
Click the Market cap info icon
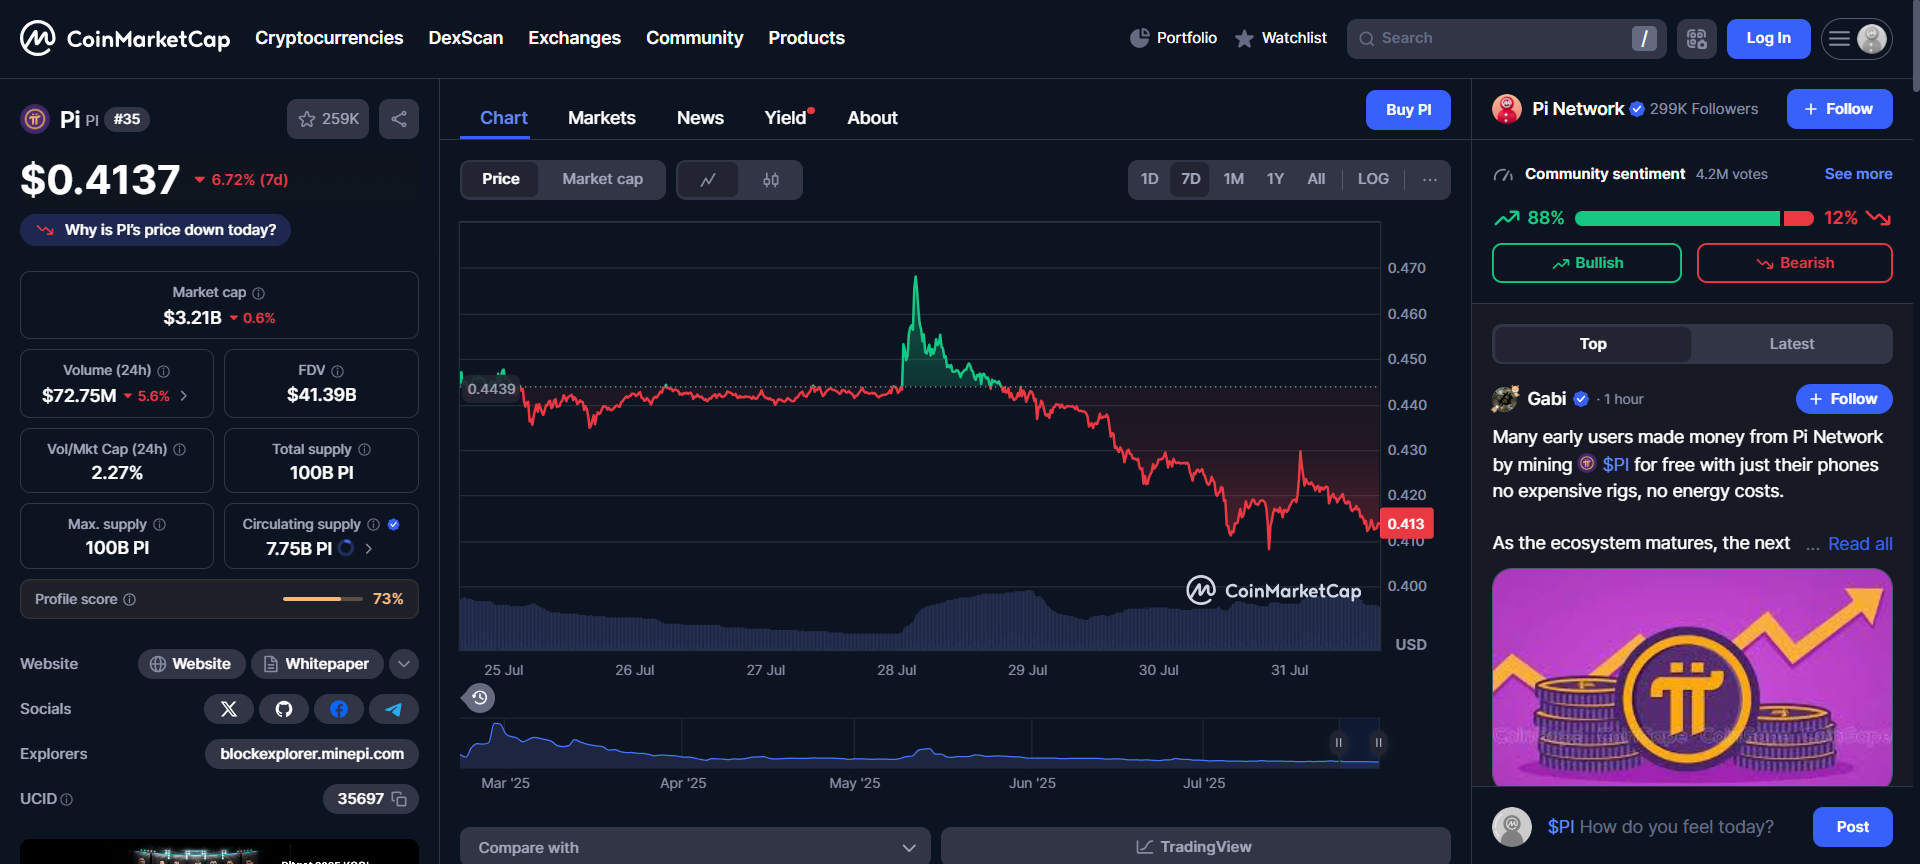(x=259, y=293)
